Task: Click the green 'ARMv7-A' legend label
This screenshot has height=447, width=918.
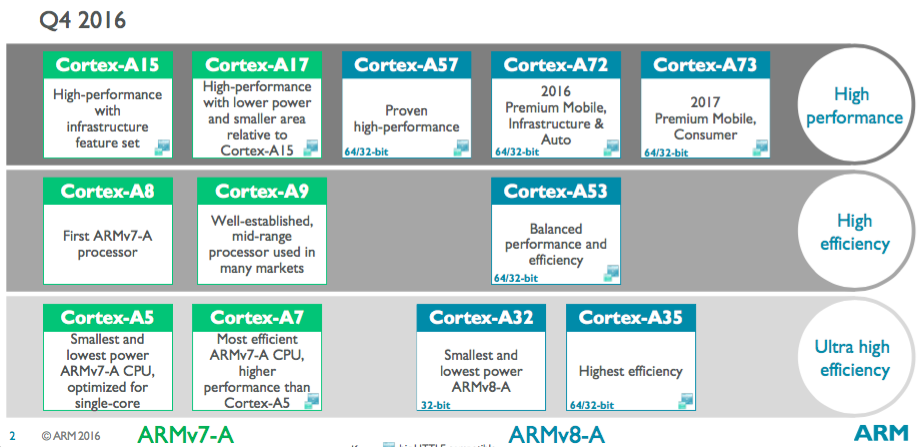Action: point(186,435)
